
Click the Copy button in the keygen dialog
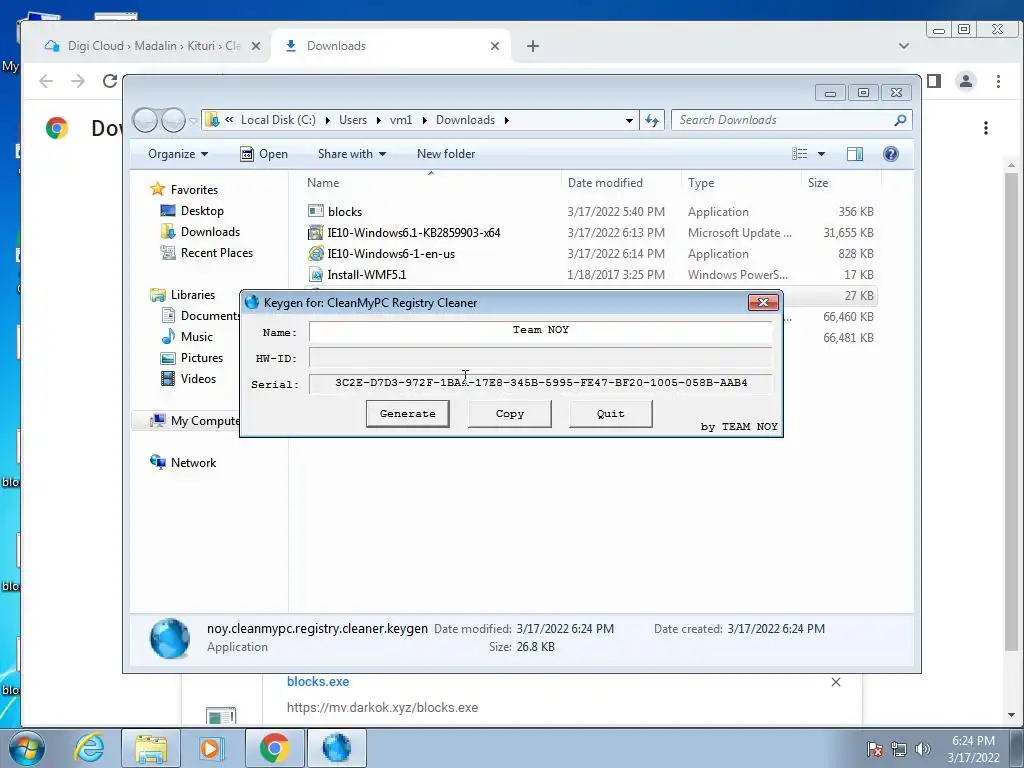509,413
